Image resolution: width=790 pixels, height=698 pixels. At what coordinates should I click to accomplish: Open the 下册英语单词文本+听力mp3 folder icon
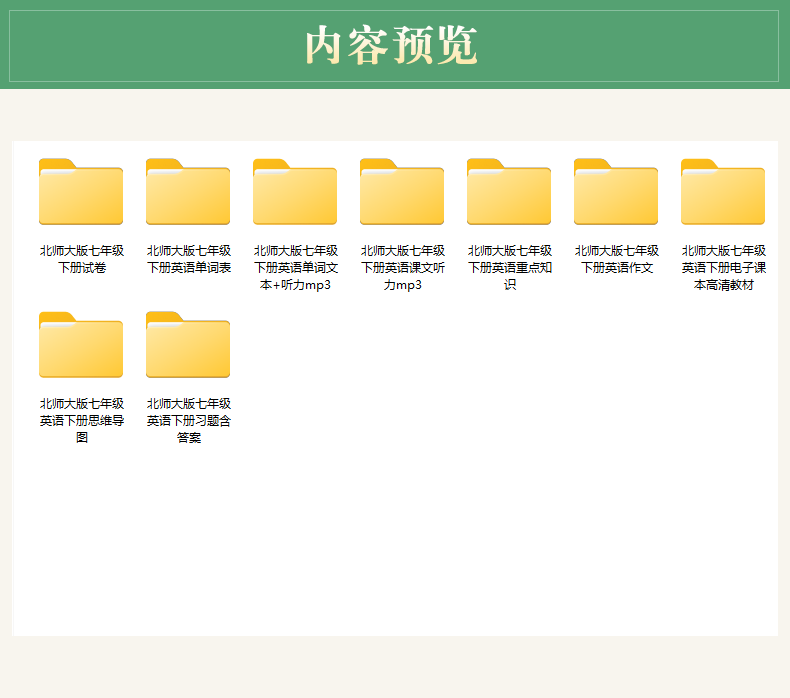coord(295,192)
